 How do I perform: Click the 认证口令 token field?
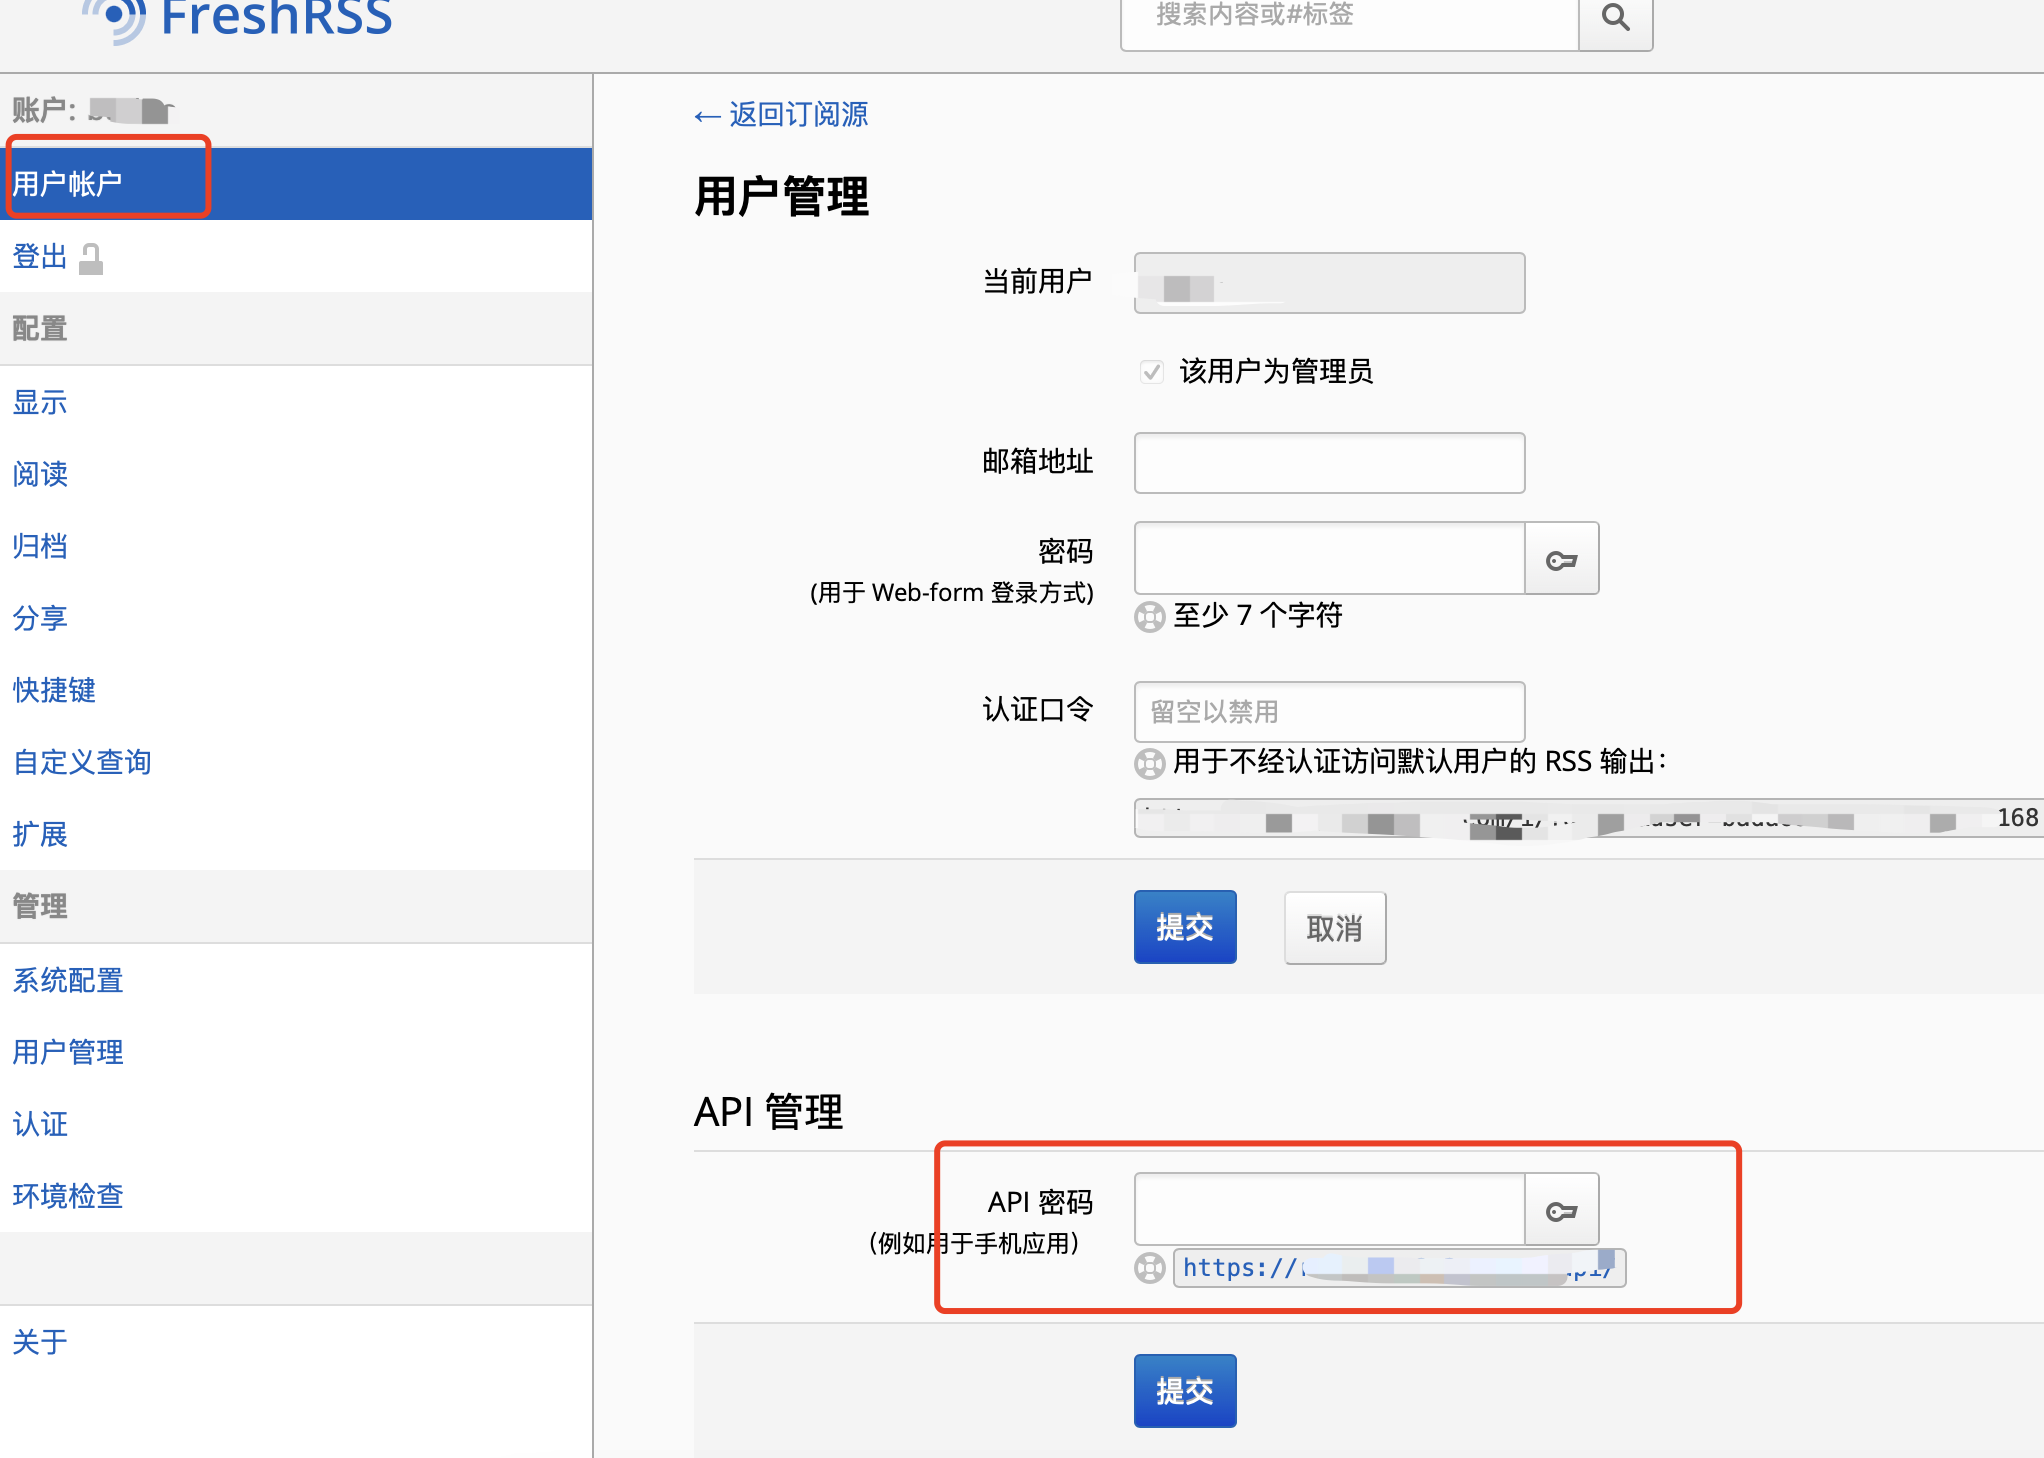pos(1328,711)
